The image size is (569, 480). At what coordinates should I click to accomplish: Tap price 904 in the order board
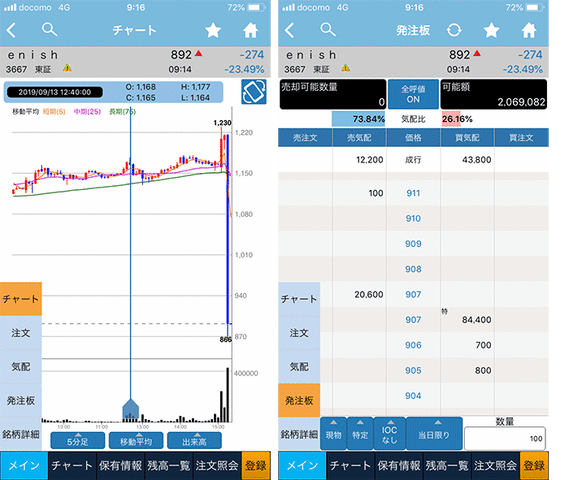pyautogui.click(x=413, y=396)
